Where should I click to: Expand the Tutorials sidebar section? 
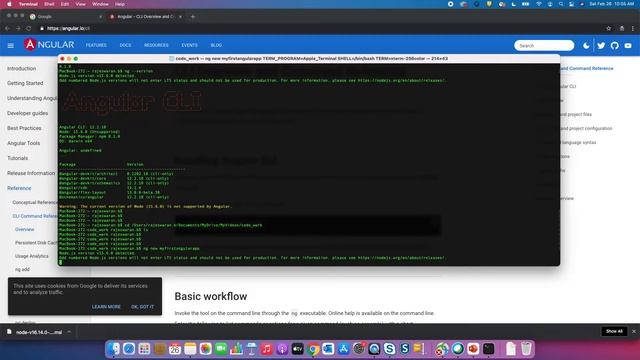[18, 158]
